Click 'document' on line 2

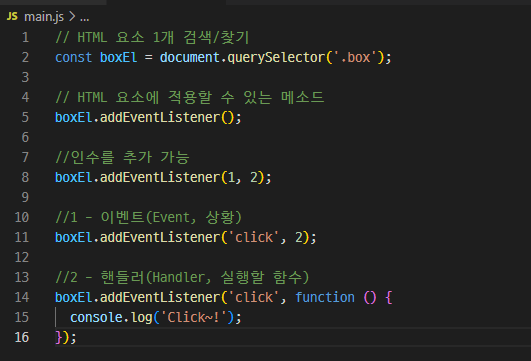click(189, 57)
